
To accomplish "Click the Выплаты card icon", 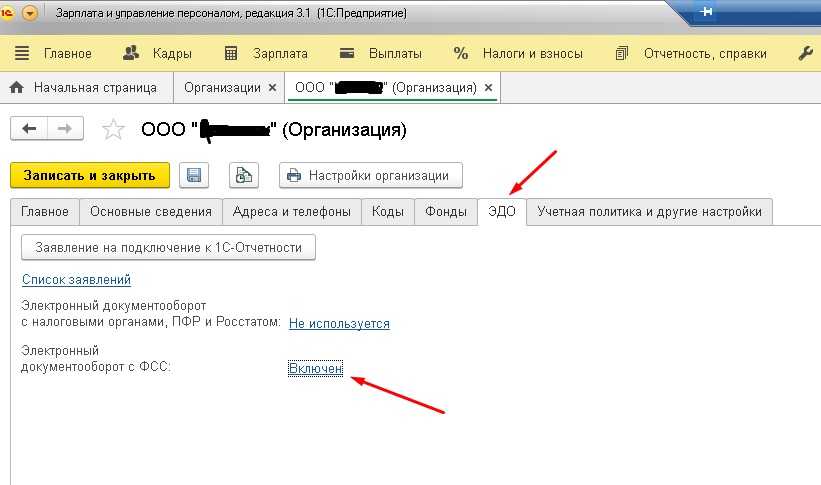I will coord(347,53).
